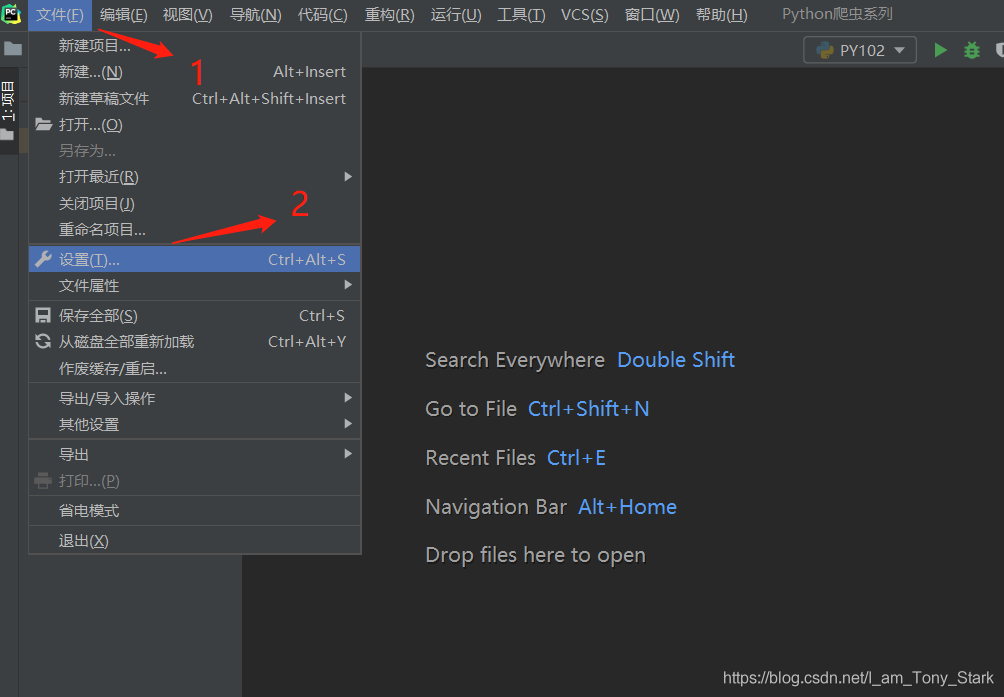
Task: Open the 帮助(H) menu
Action: [722, 15]
